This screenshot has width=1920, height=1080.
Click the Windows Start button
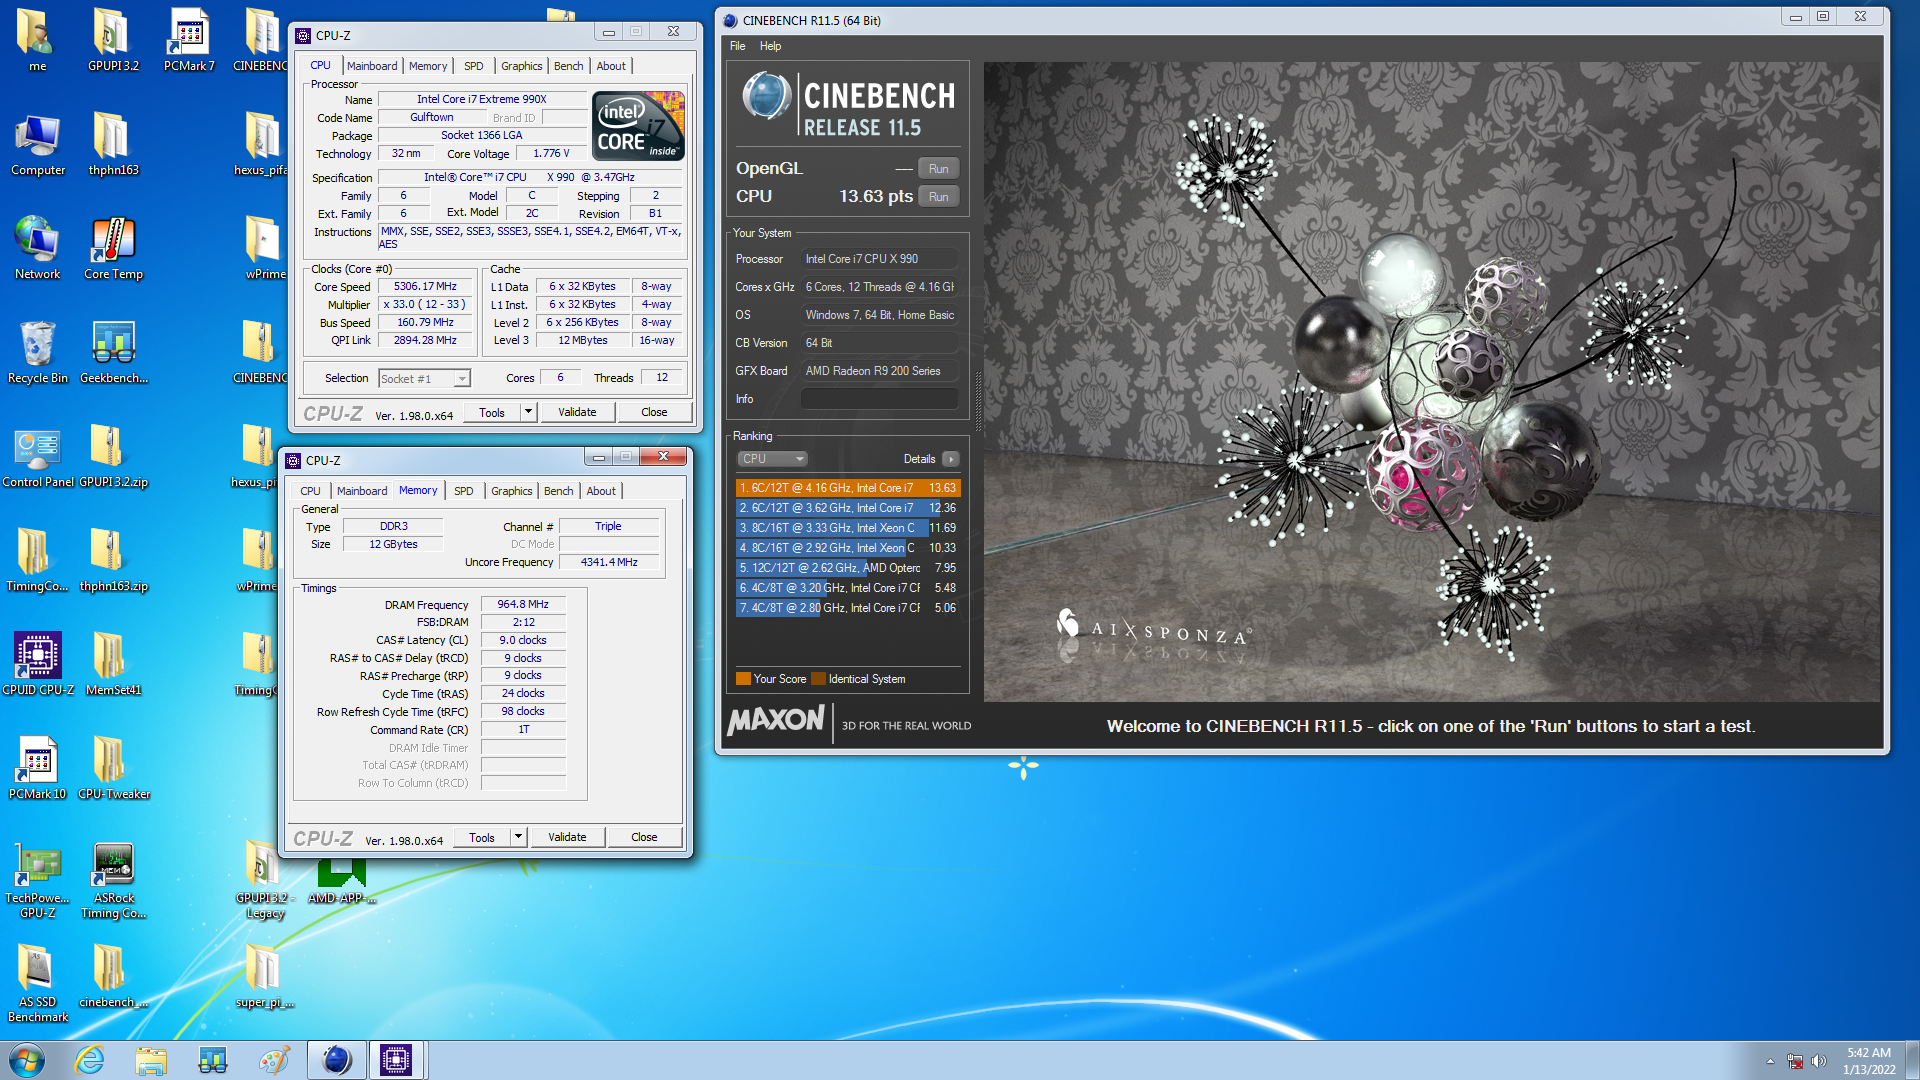click(27, 1060)
